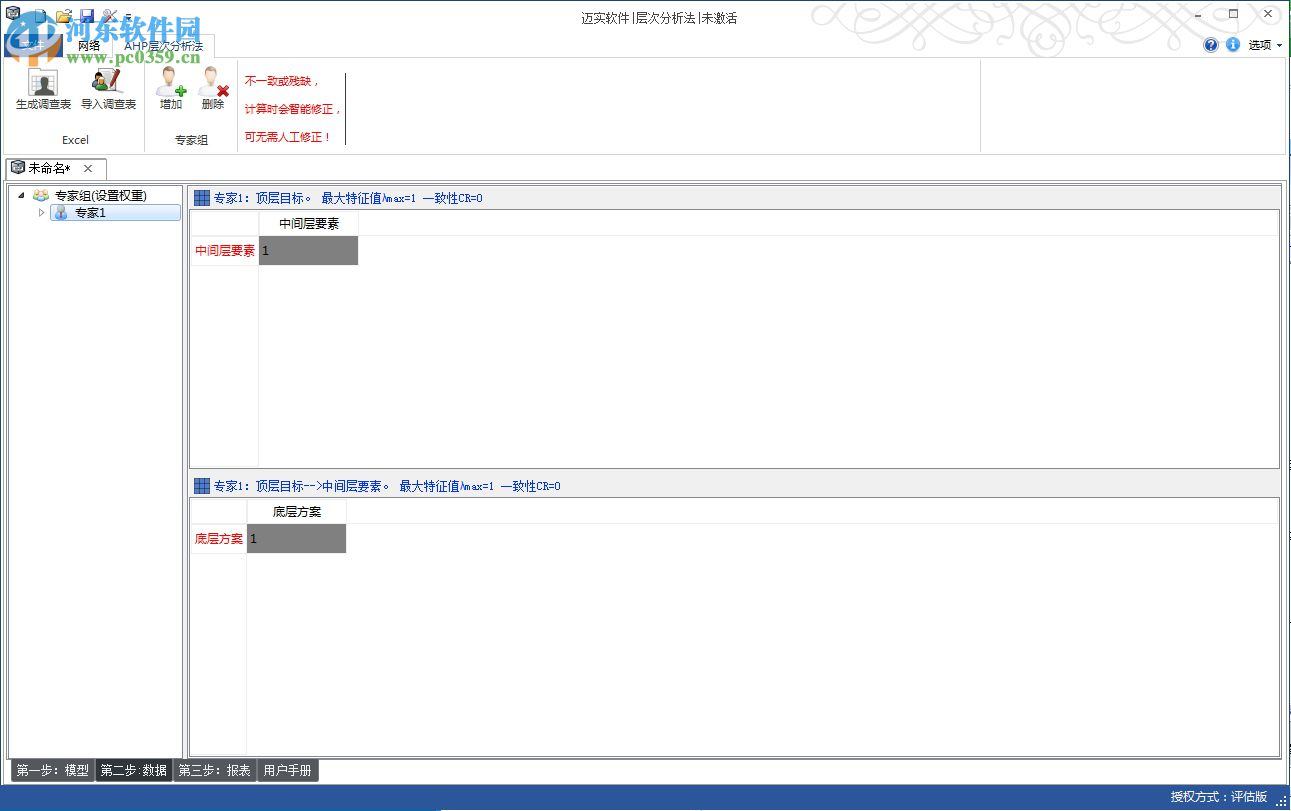Open the 选项 options dropdown

[1265, 45]
